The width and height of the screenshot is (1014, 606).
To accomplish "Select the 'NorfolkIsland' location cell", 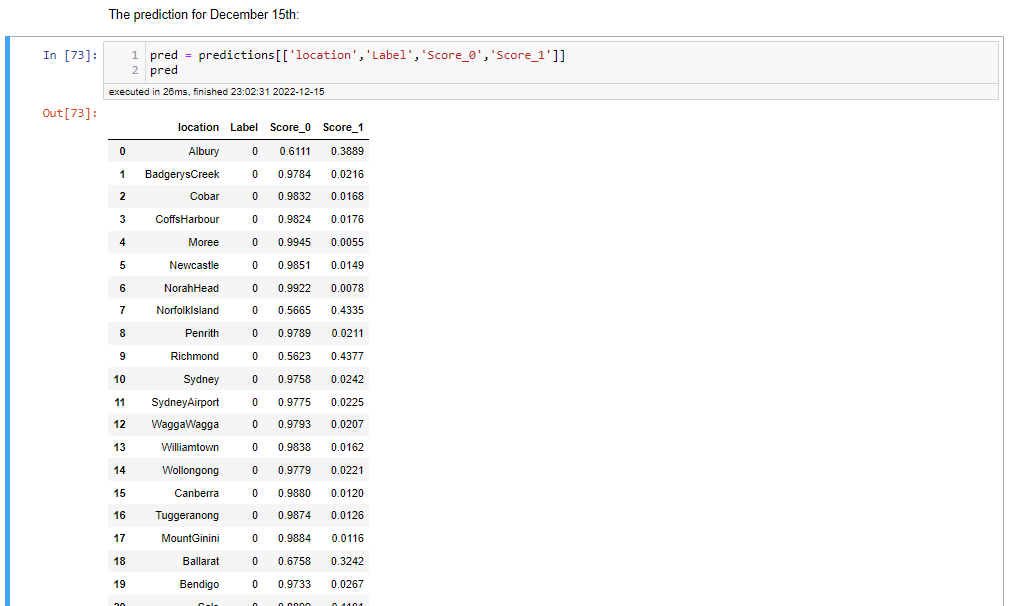I will coord(188,310).
